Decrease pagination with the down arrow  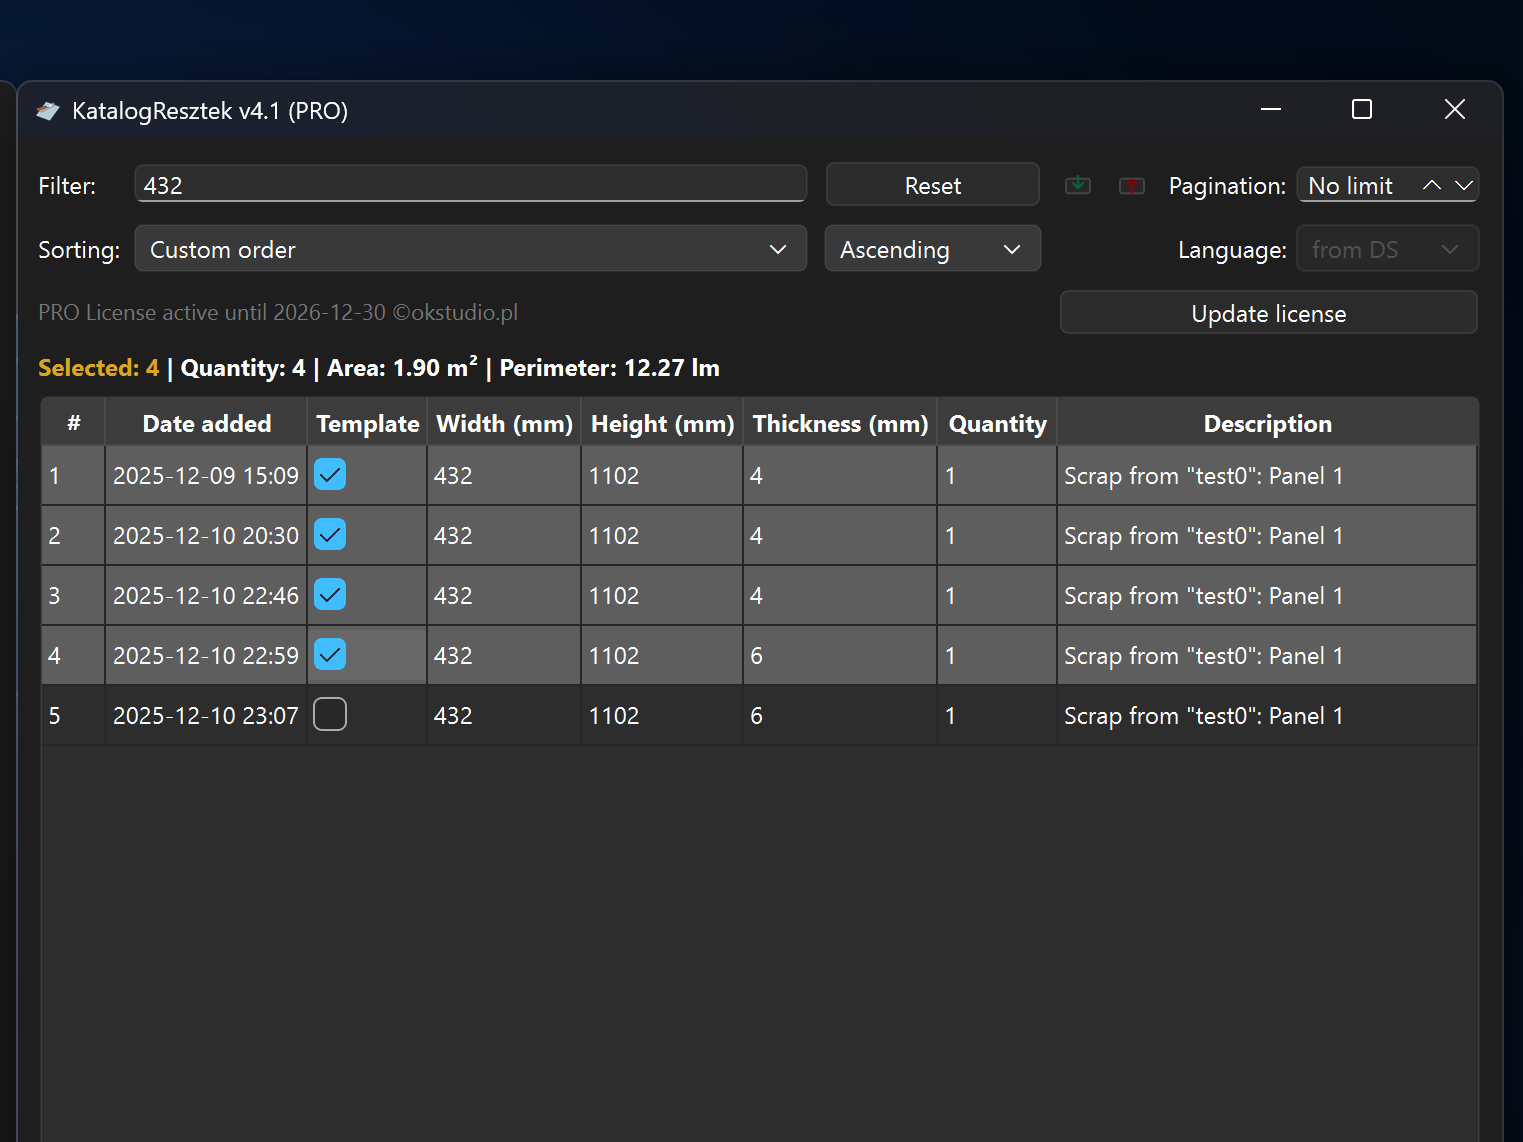(1463, 186)
